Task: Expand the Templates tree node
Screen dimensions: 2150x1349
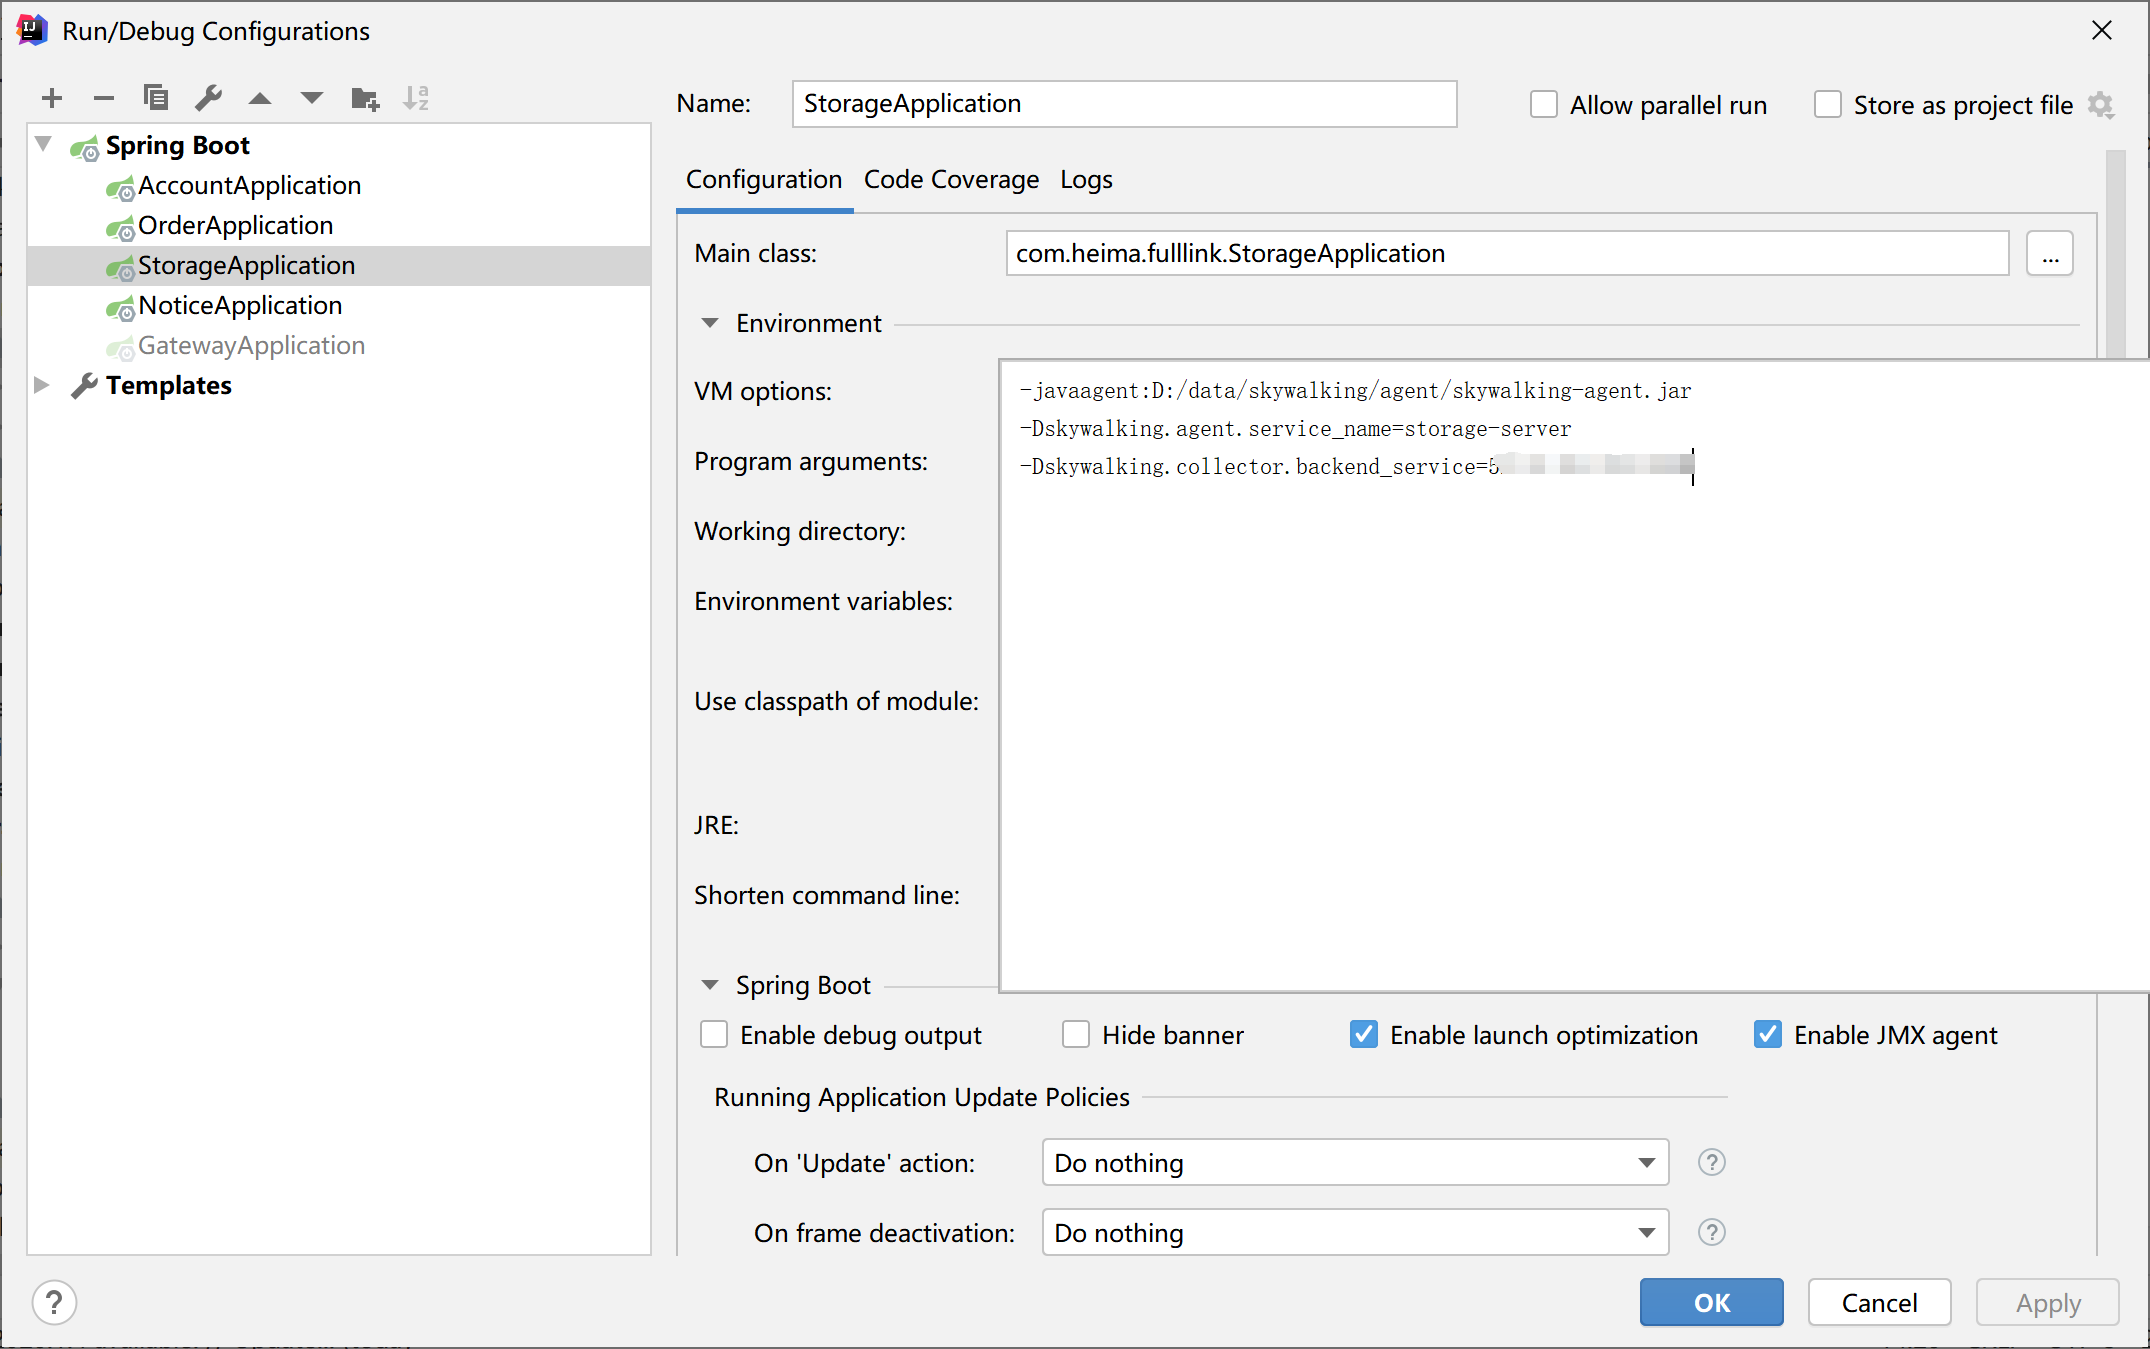Action: (42, 385)
